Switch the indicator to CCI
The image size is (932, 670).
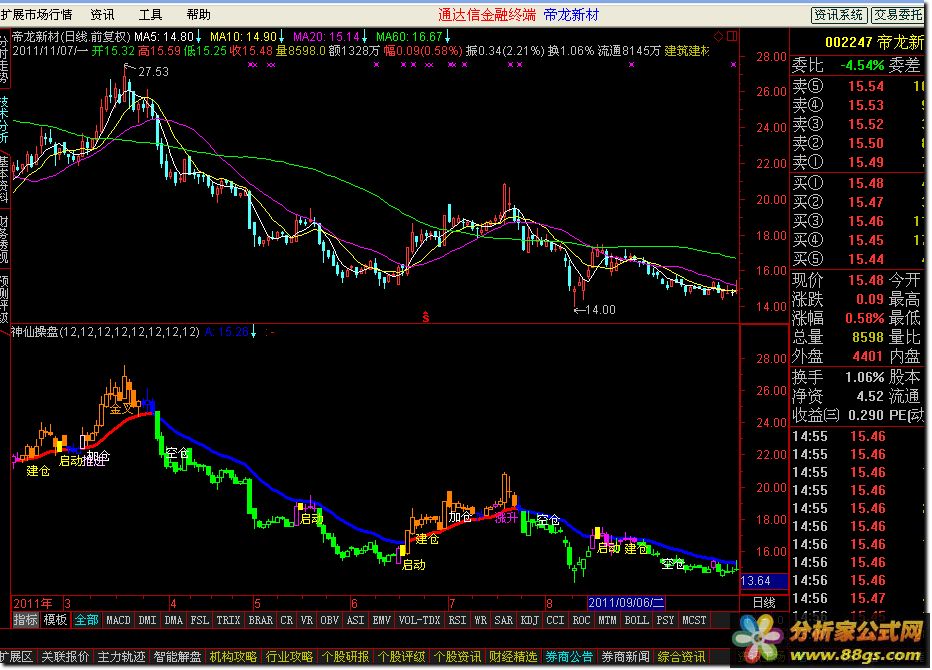(x=555, y=620)
